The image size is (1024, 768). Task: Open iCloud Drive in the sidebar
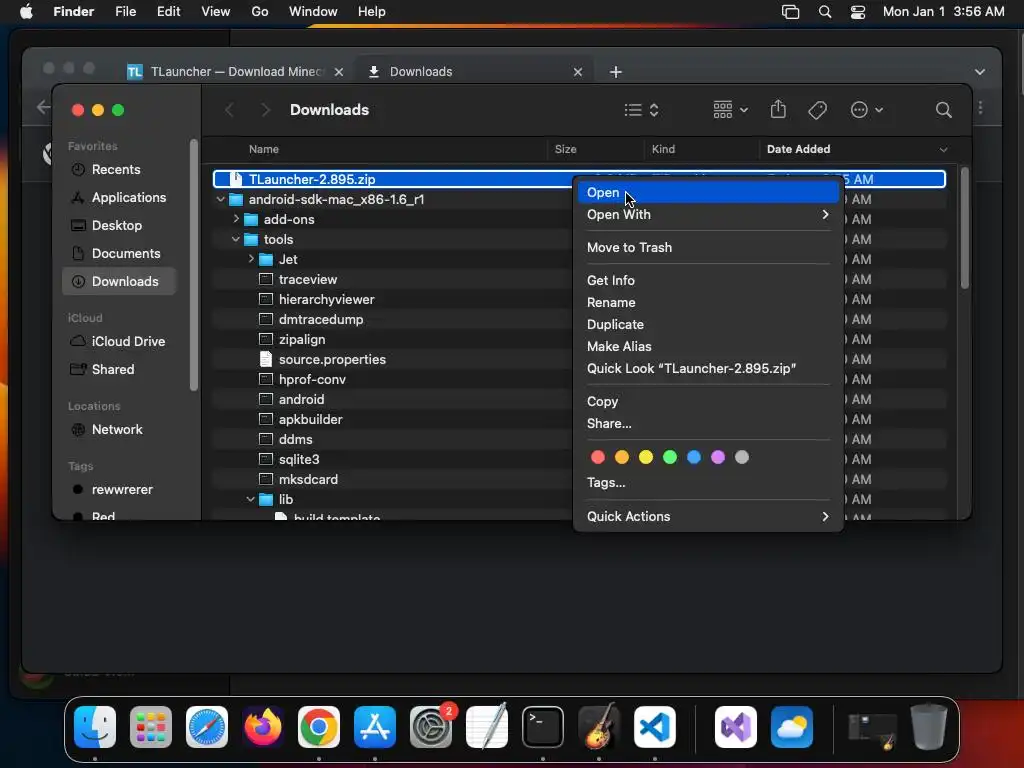point(119,341)
